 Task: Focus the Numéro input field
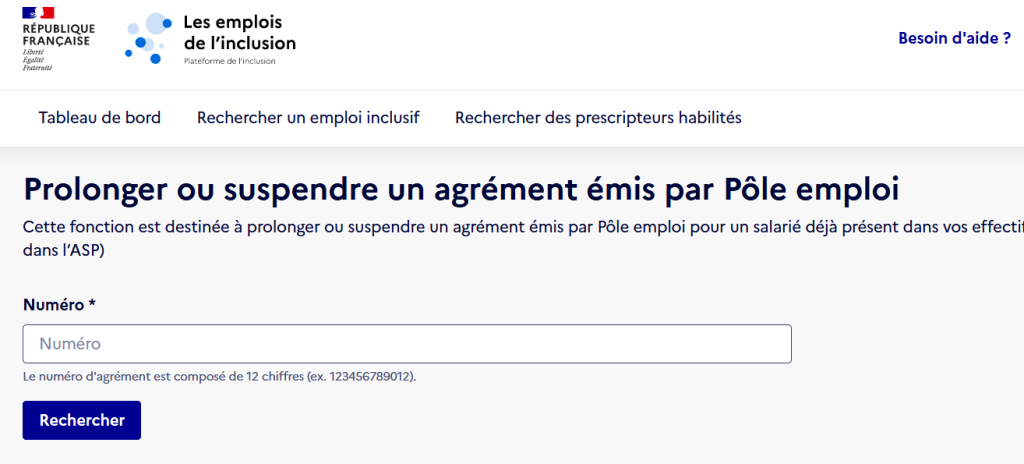(x=407, y=344)
